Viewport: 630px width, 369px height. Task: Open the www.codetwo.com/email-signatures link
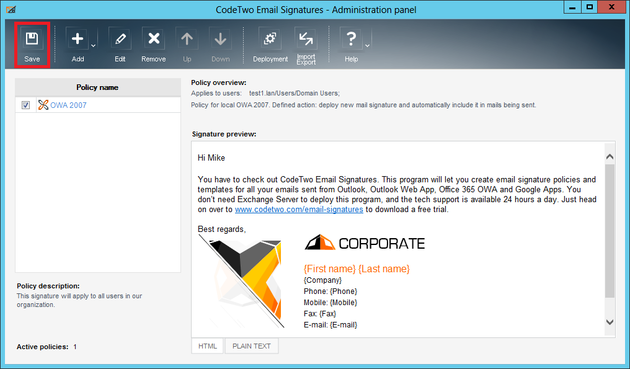(299, 209)
